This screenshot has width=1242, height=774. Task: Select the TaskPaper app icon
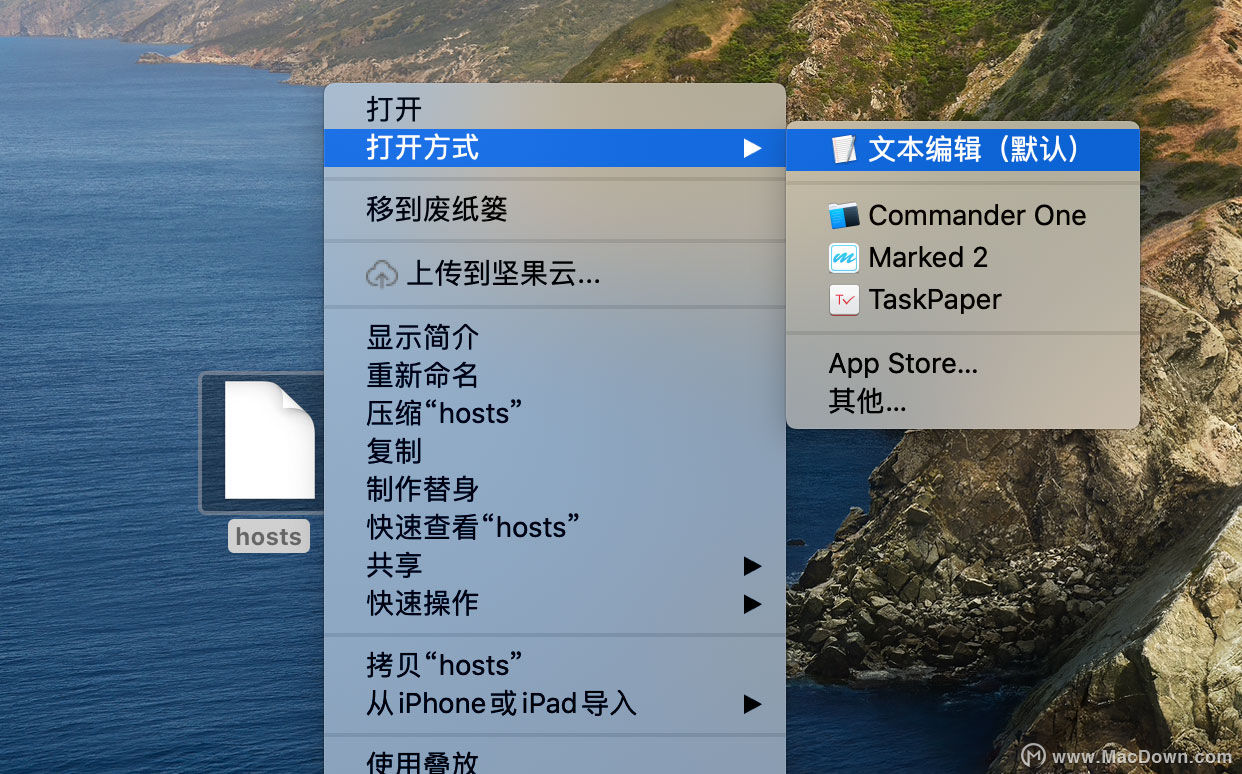point(845,299)
